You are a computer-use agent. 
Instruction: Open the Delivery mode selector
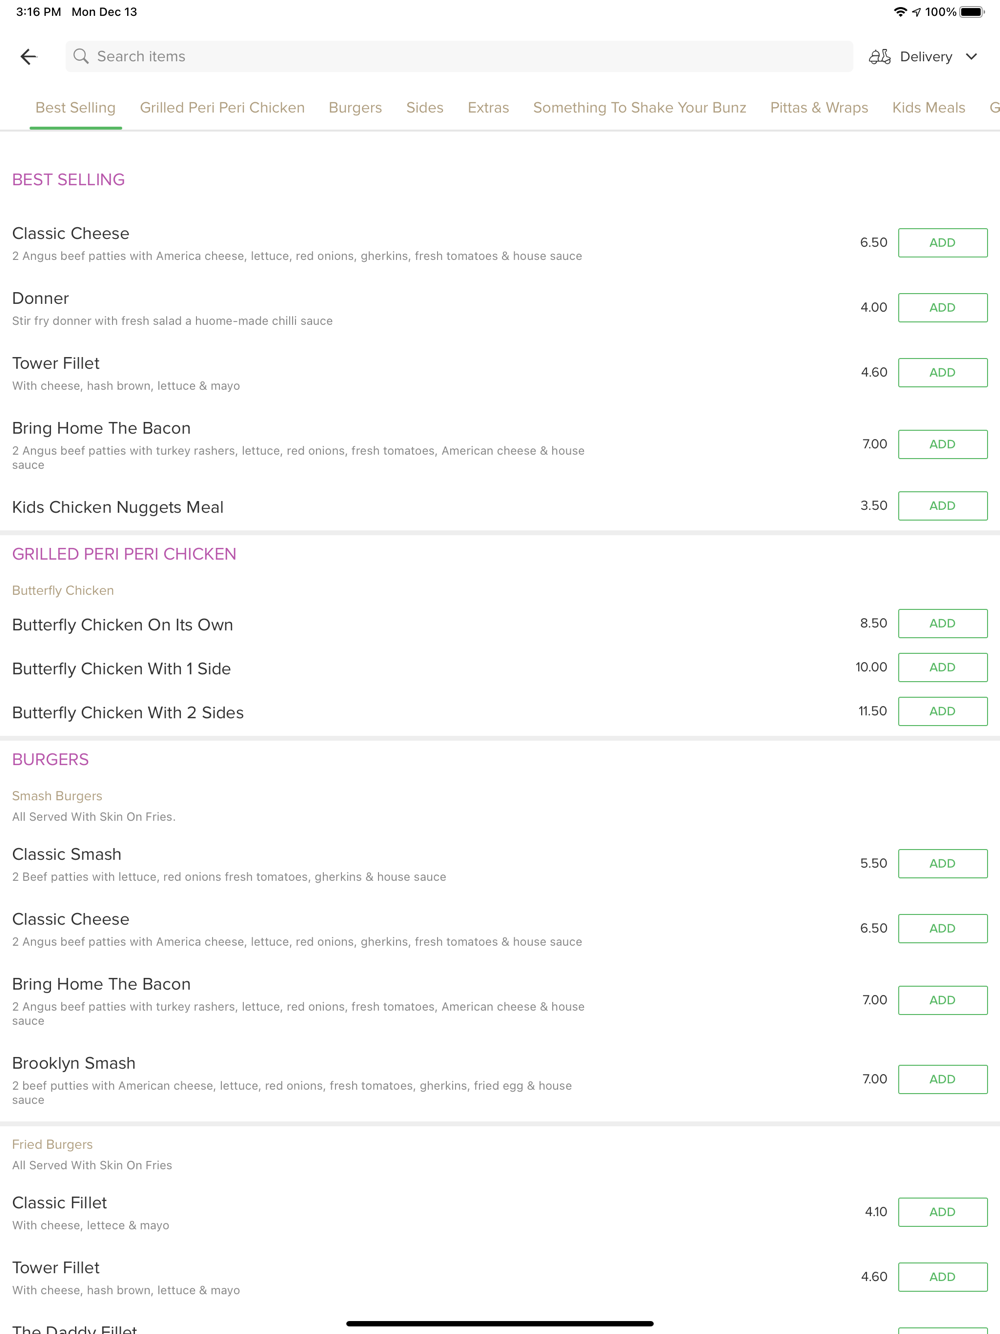(x=923, y=57)
